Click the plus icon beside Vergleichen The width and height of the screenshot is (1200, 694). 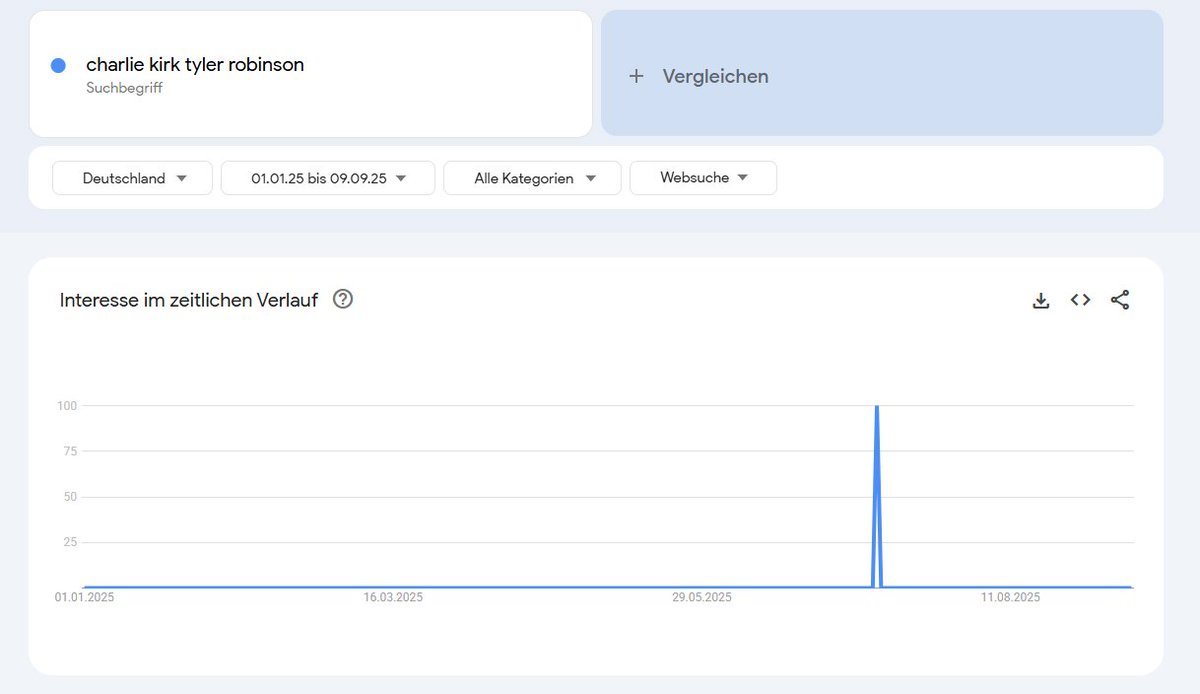click(636, 76)
